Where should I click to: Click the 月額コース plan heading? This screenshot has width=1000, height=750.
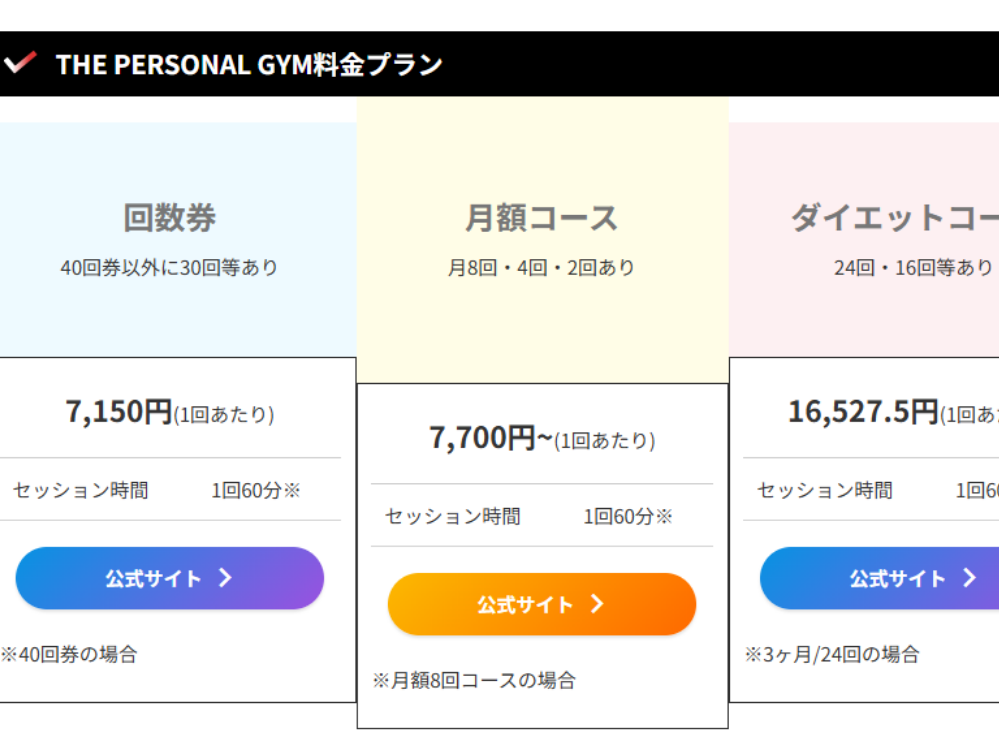[x=541, y=218]
